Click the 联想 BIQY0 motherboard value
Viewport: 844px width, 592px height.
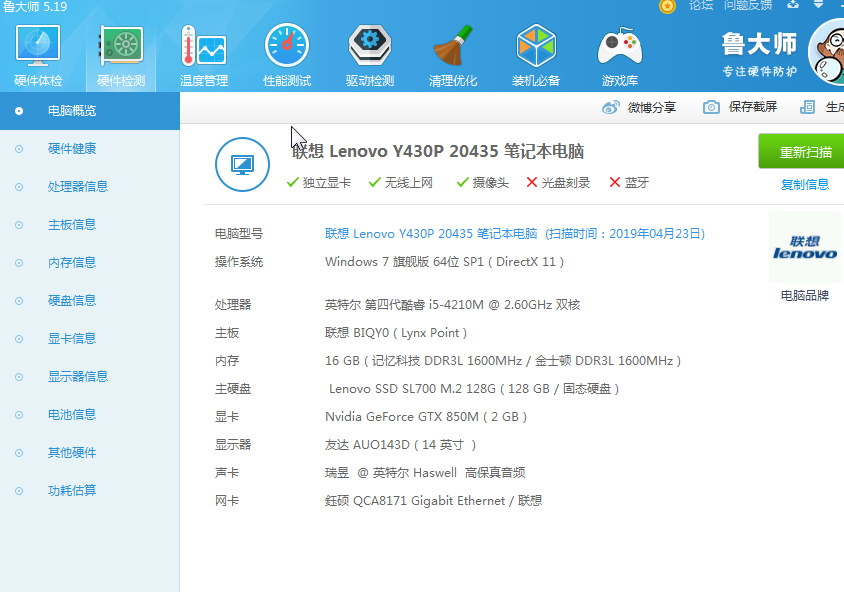point(396,333)
